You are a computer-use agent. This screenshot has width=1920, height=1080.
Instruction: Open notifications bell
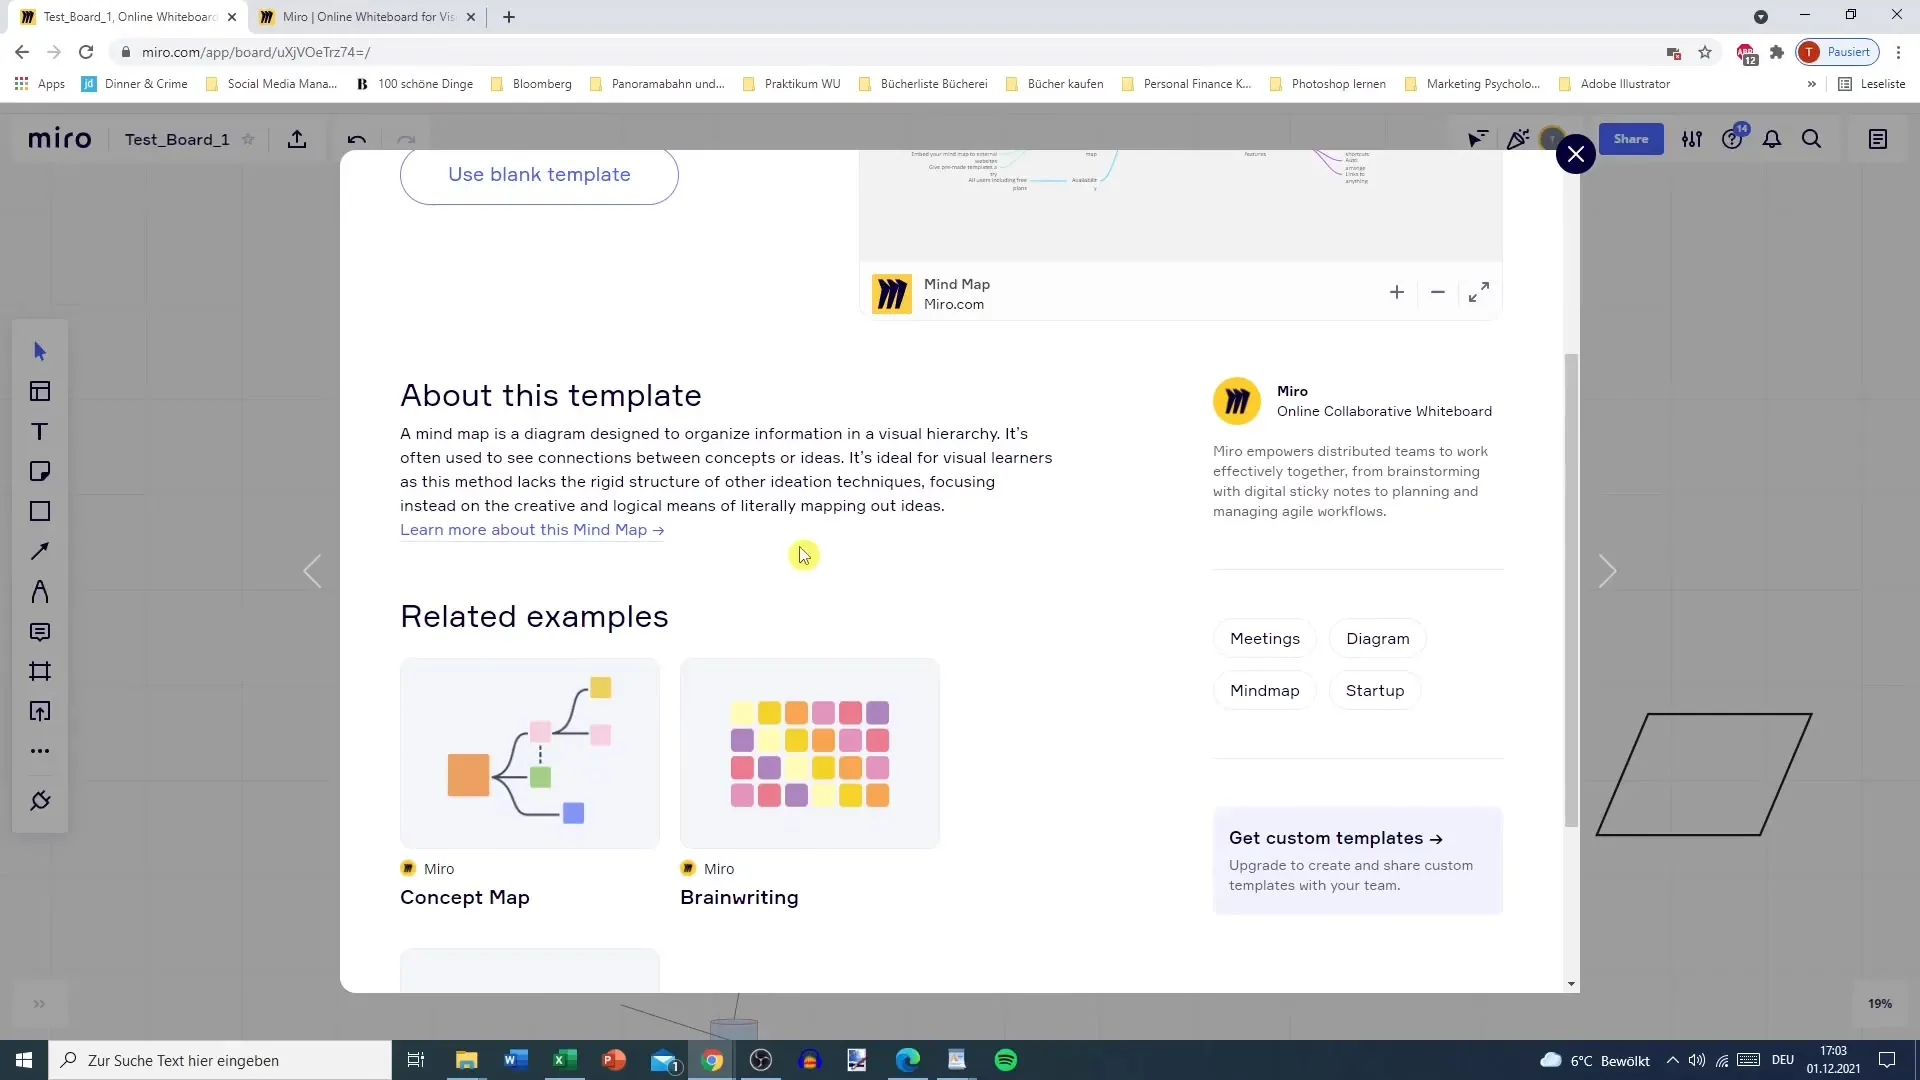1772,139
